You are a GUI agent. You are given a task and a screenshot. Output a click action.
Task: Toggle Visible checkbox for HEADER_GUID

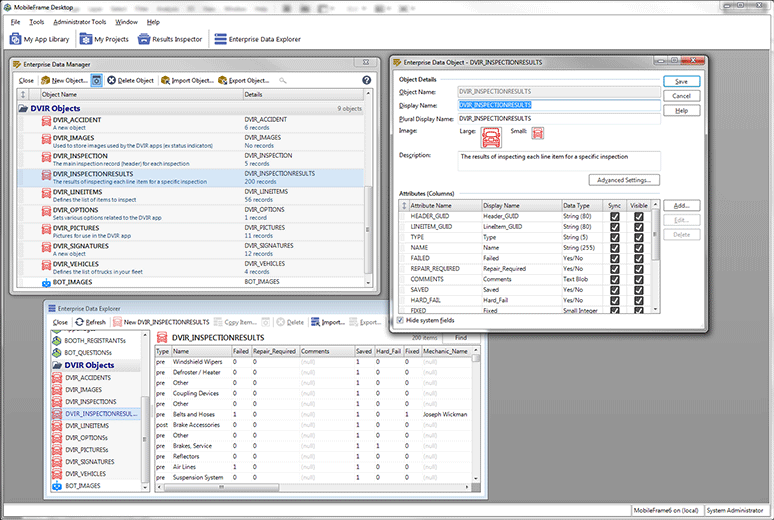tap(639, 216)
